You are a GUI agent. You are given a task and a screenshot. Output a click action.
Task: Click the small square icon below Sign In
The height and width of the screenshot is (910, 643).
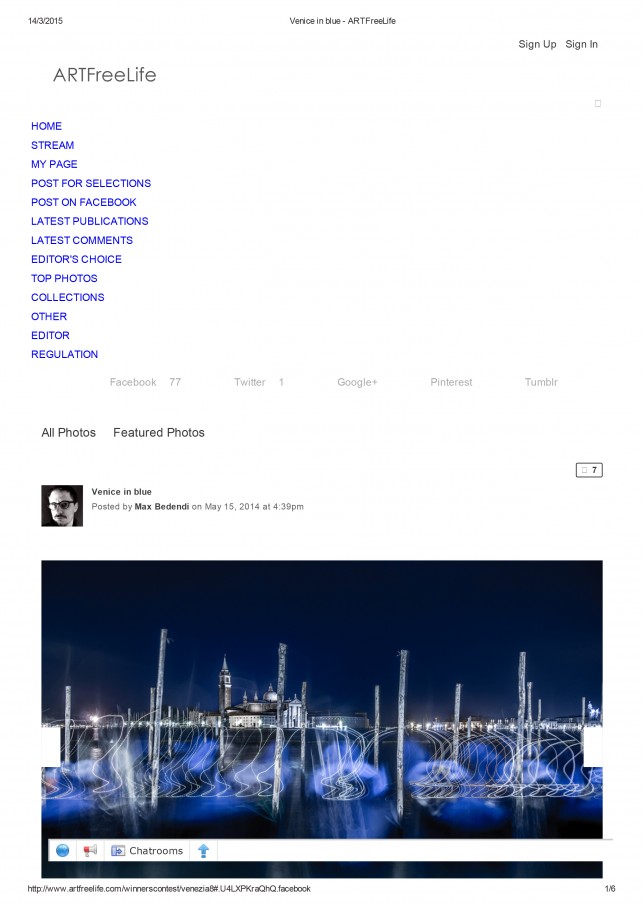pyautogui.click(x=598, y=103)
